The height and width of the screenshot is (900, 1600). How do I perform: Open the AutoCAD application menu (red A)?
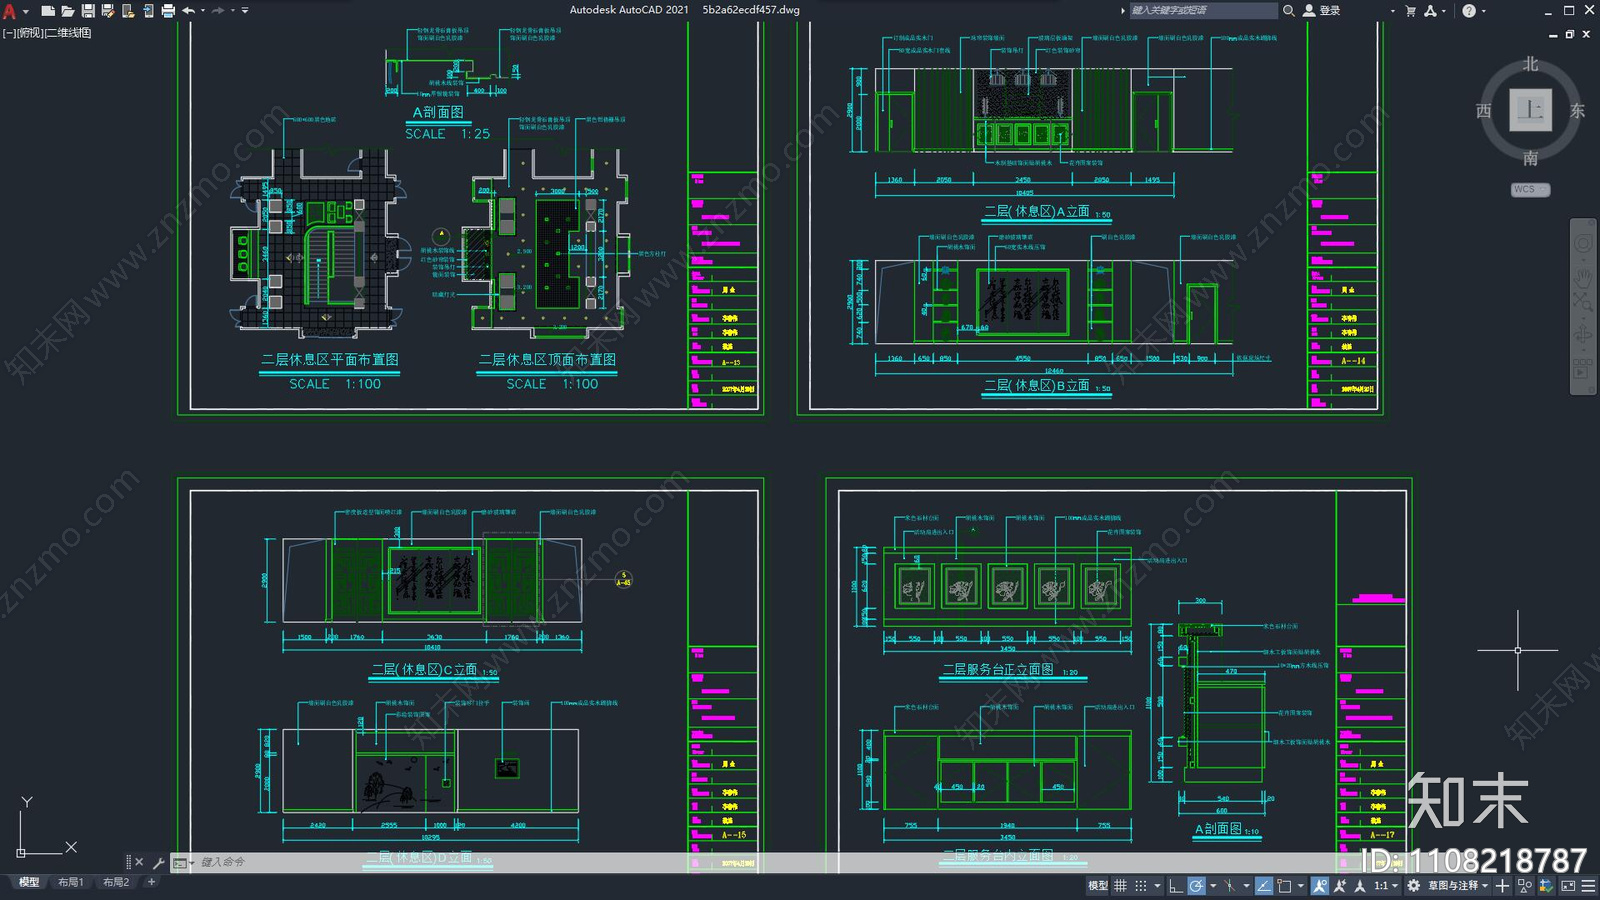point(10,11)
